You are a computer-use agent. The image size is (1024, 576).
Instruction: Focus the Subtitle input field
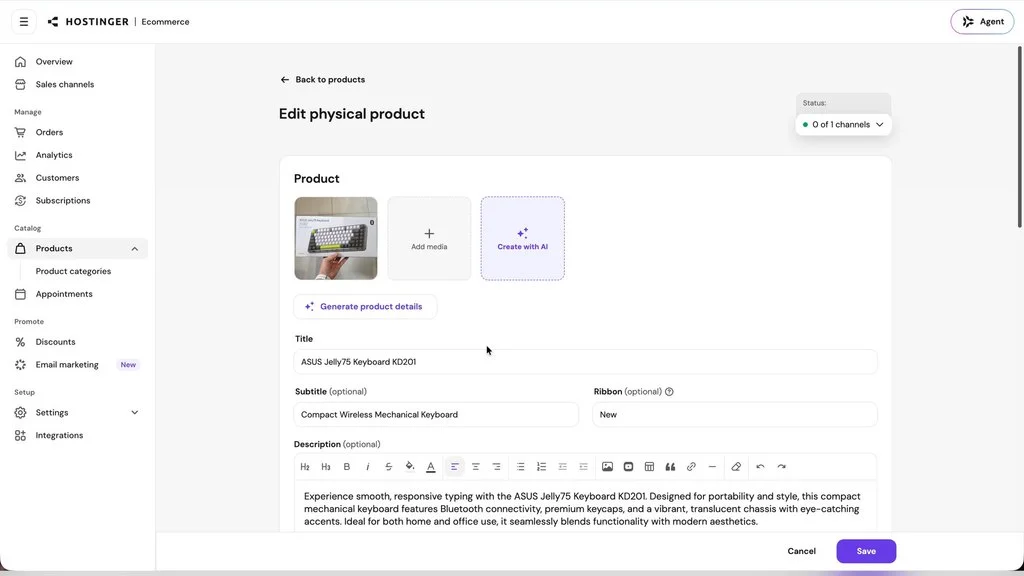point(436,415)
